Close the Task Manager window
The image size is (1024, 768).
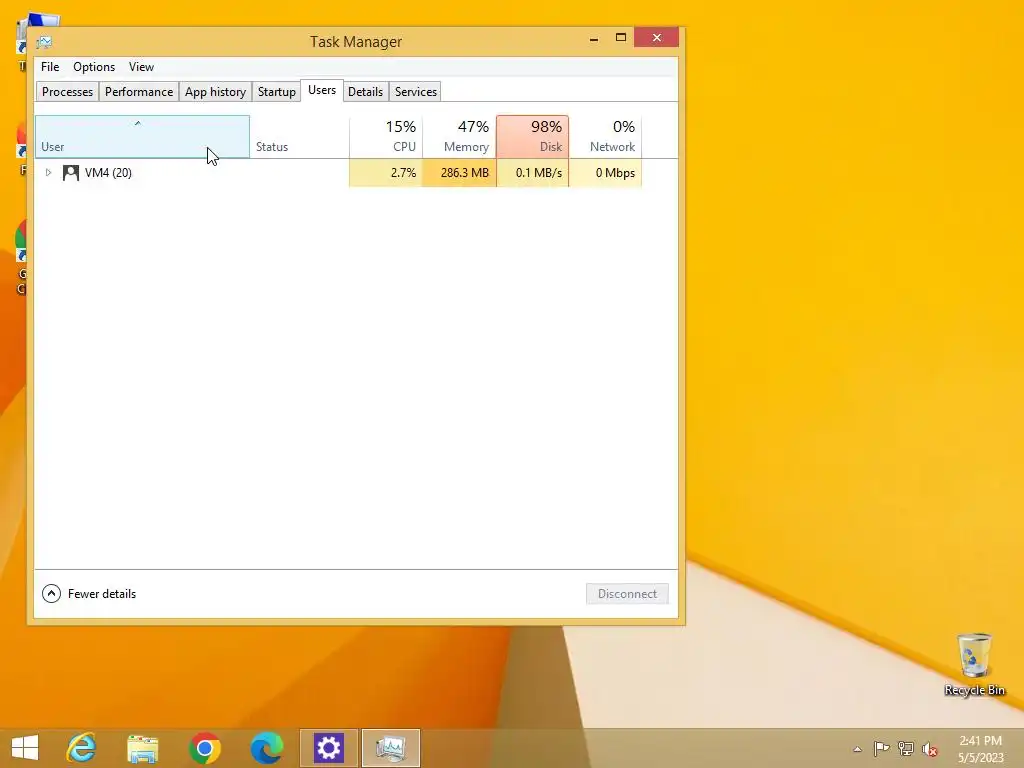[x=656, y=37]
